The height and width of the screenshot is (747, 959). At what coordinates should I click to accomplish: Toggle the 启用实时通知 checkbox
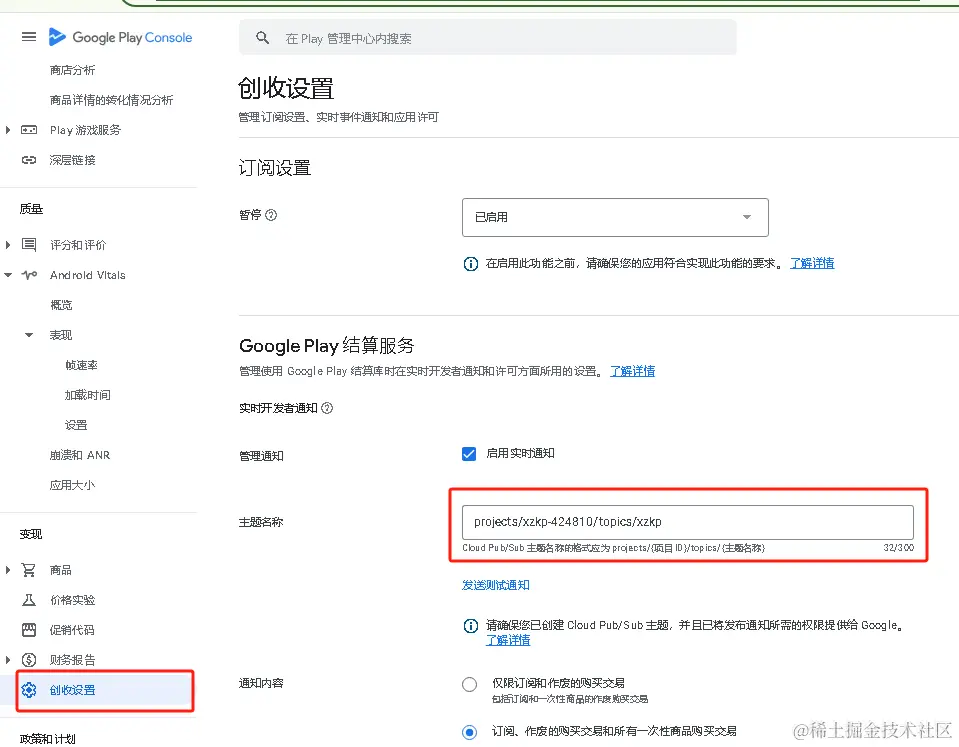tap(469, 453)
